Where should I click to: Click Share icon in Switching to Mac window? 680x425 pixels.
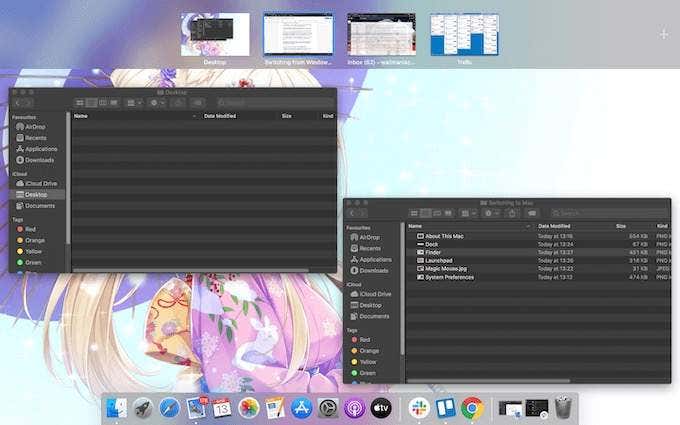(x=512, y=213)
